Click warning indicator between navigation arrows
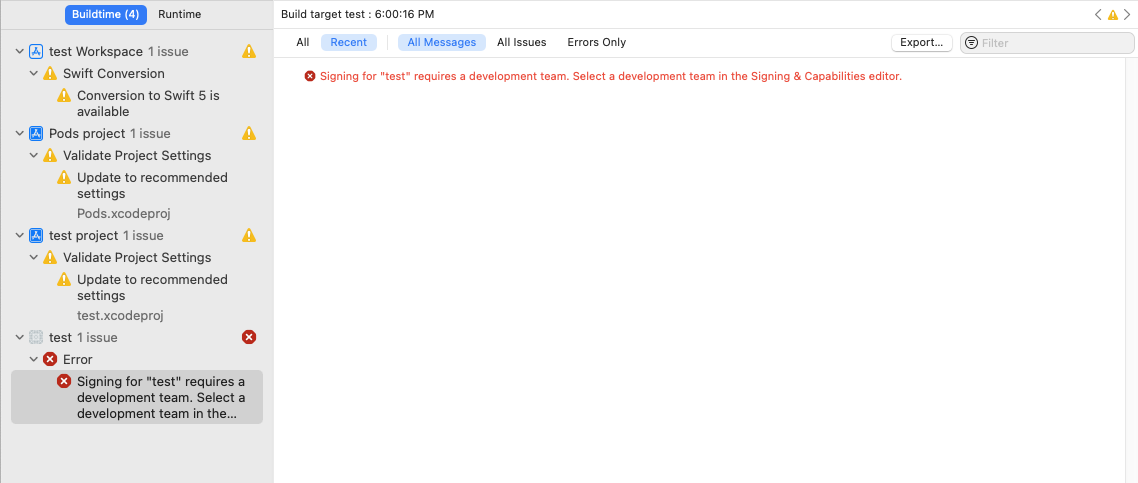 tap(1113, 15)
